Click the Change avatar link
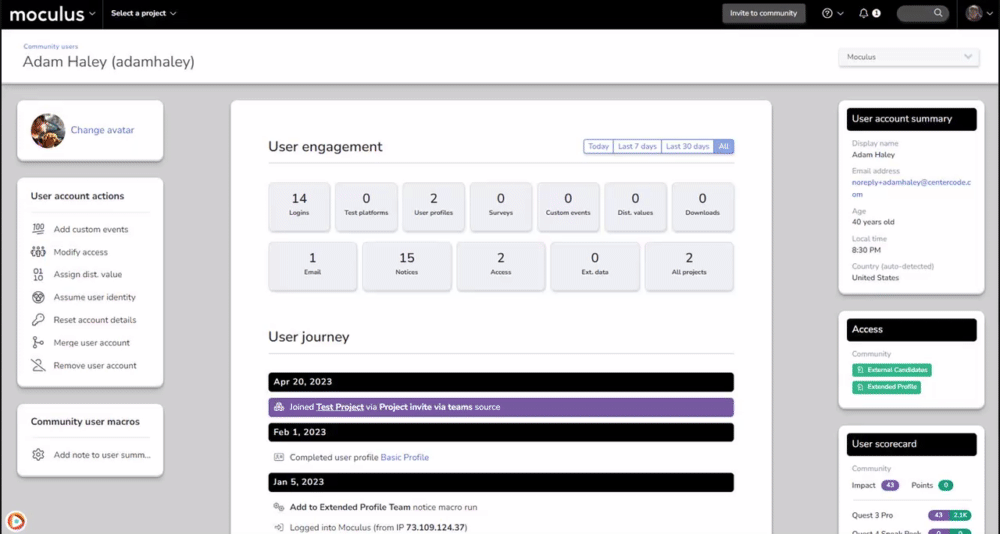 (102, 130)
